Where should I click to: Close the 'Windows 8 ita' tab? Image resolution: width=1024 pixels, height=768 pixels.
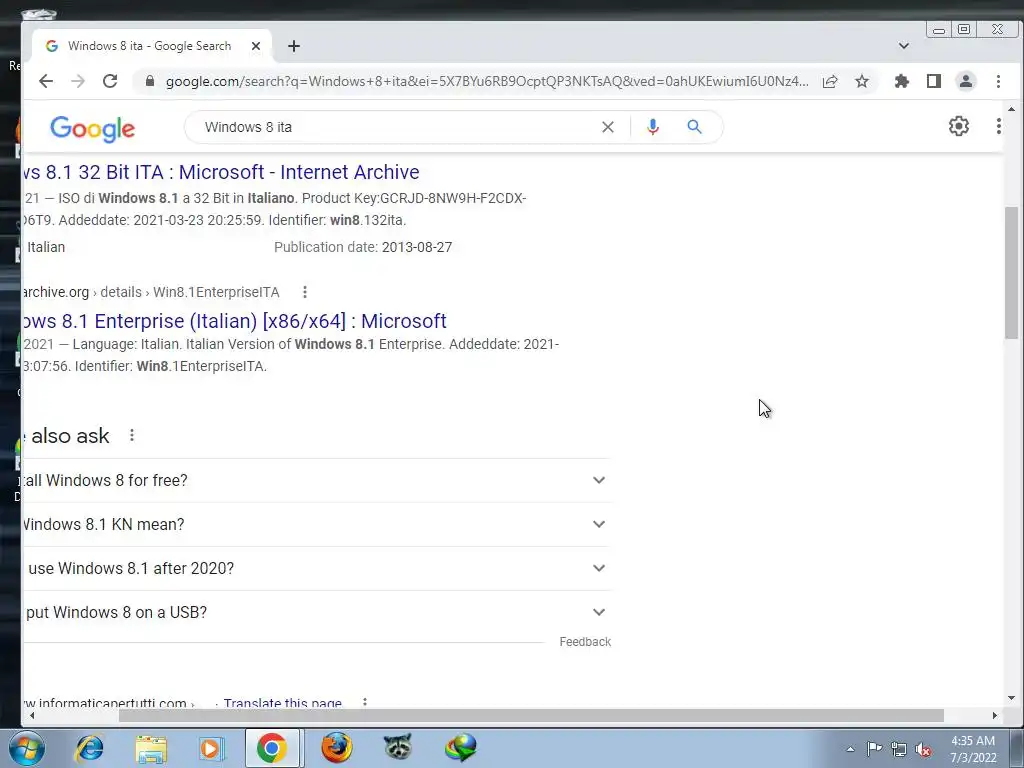click(256, 46)
